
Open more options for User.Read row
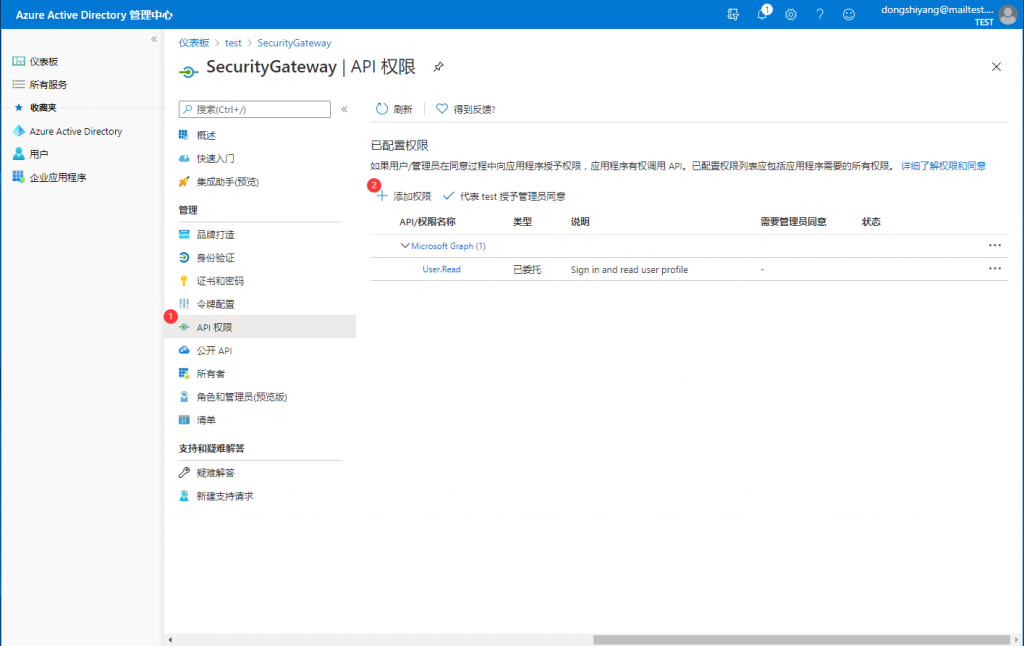[x=995, y=269]
